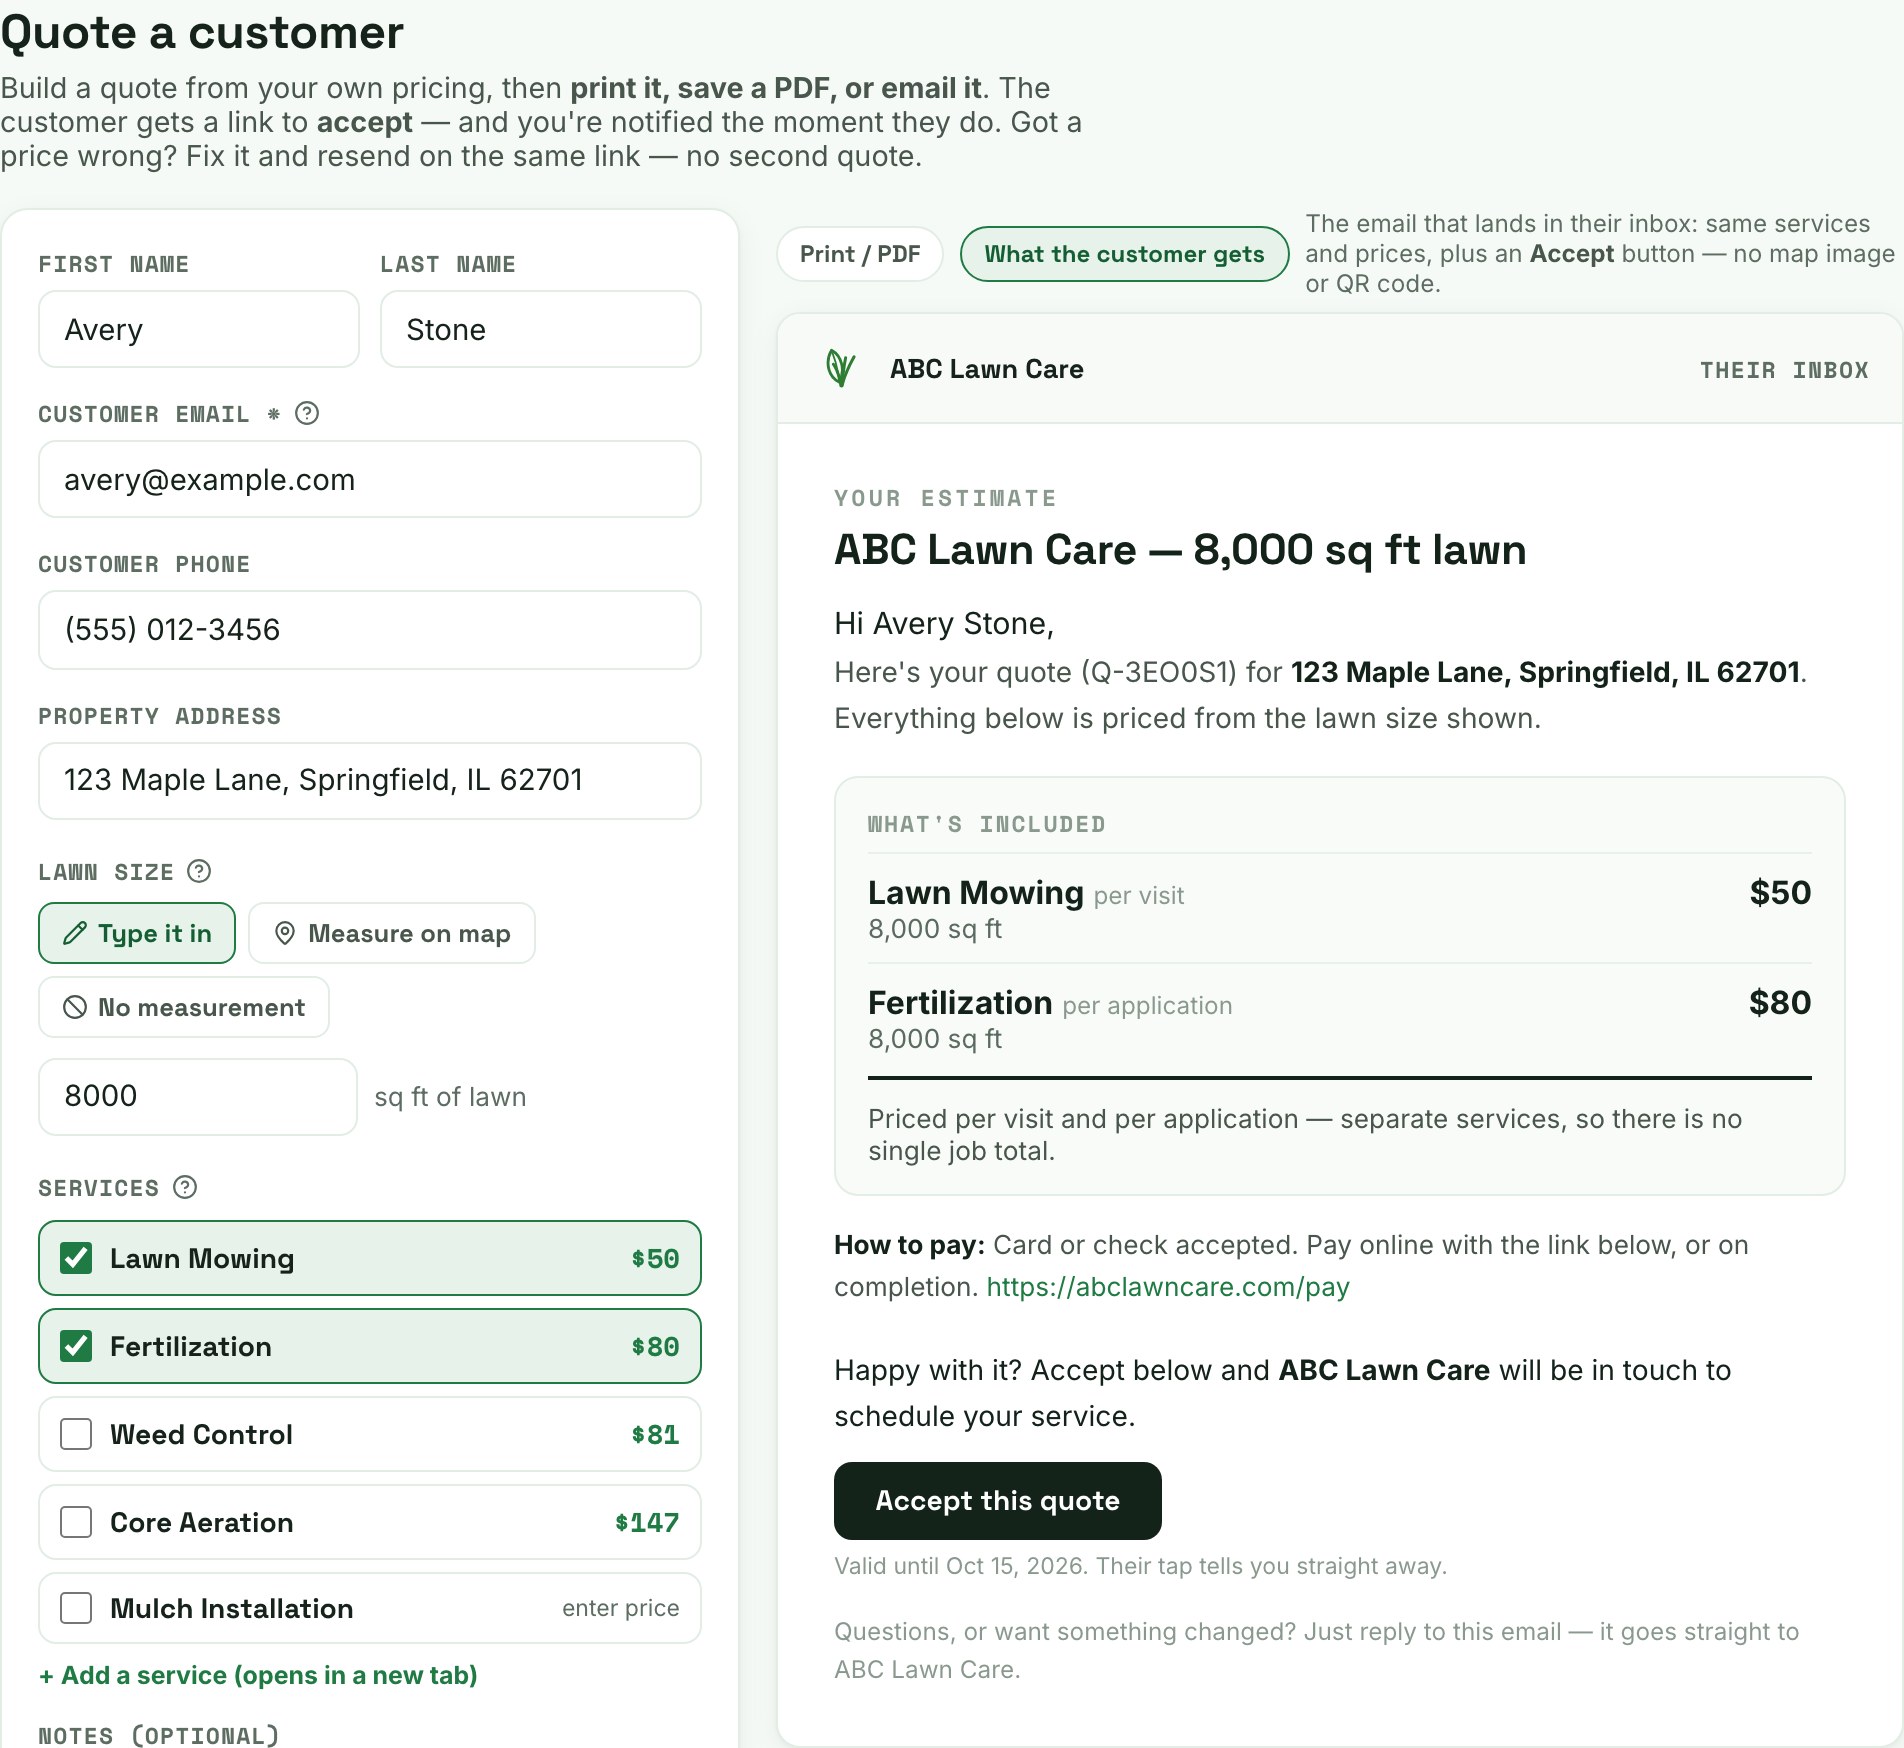Check the Core Aeration service box
Image resolution: width=1904 pixels, height=1748 pixels.
[x=76, y=1522]
